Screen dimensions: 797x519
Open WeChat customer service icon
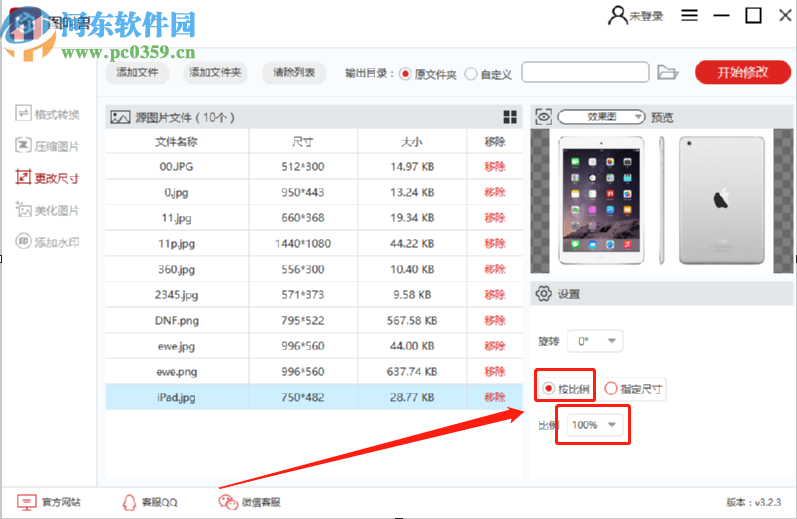[x=228, y=502]
